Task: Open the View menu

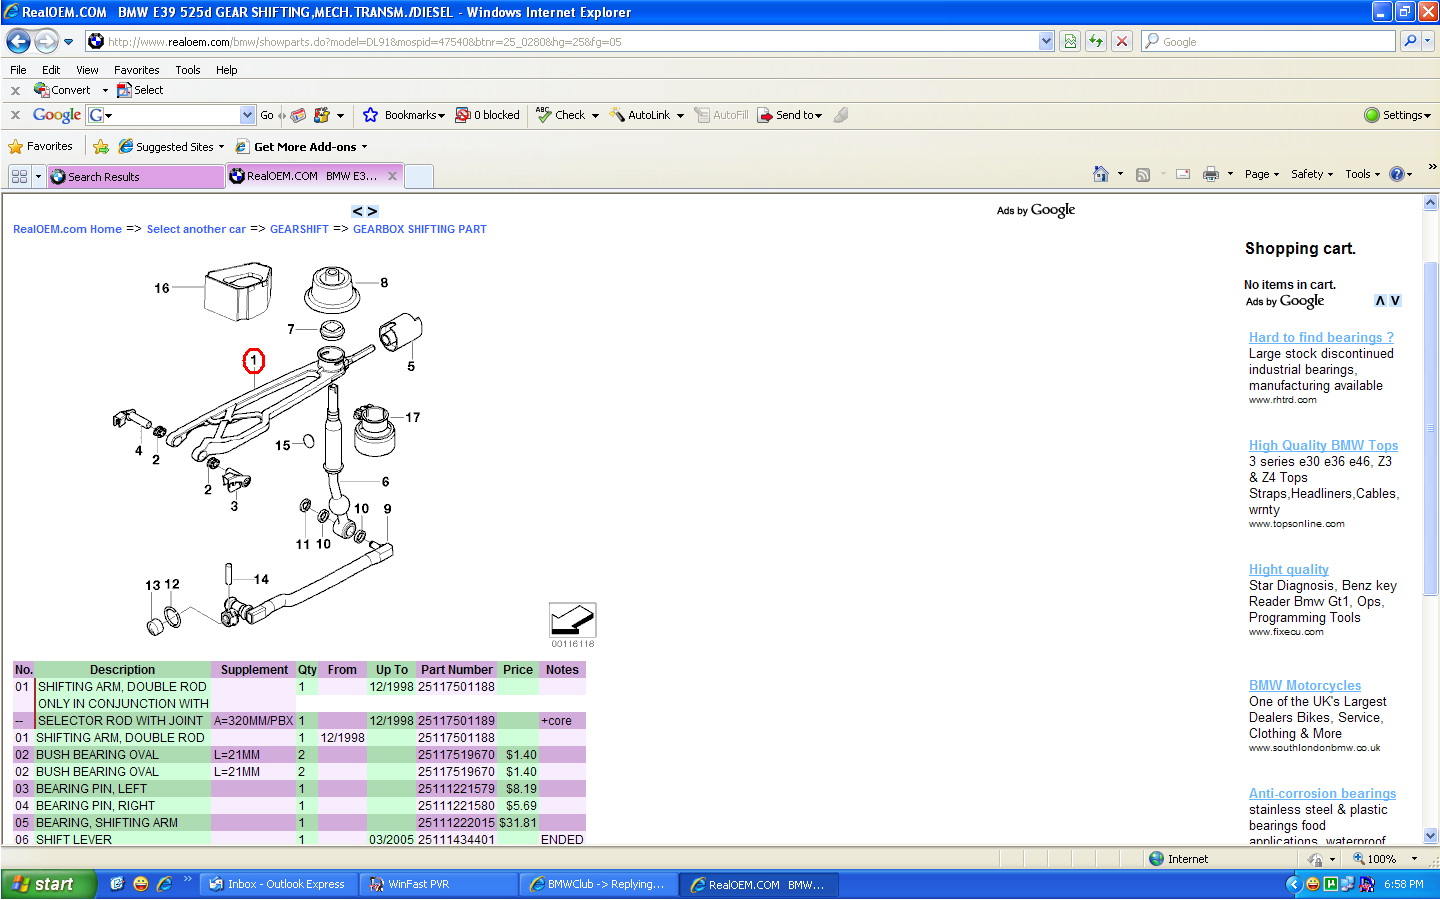Action: (87, 70)
